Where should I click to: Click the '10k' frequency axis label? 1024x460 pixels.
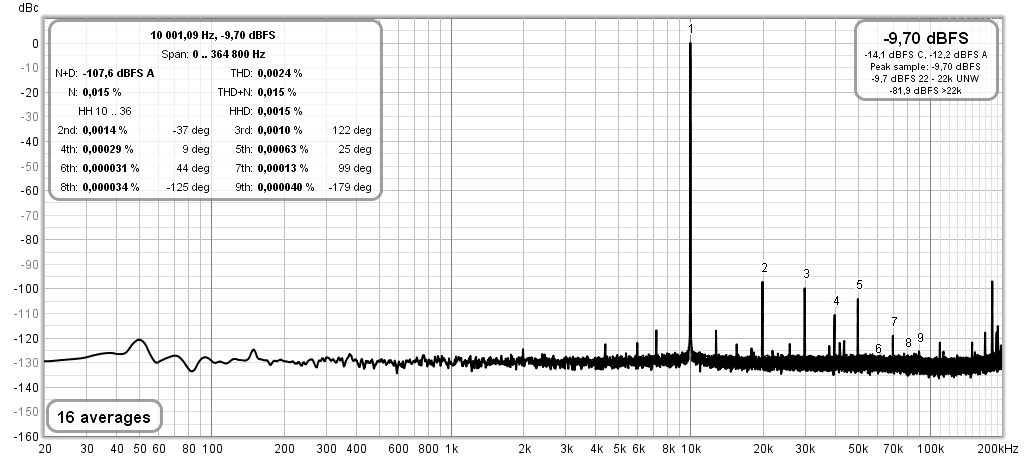(691, 449)
